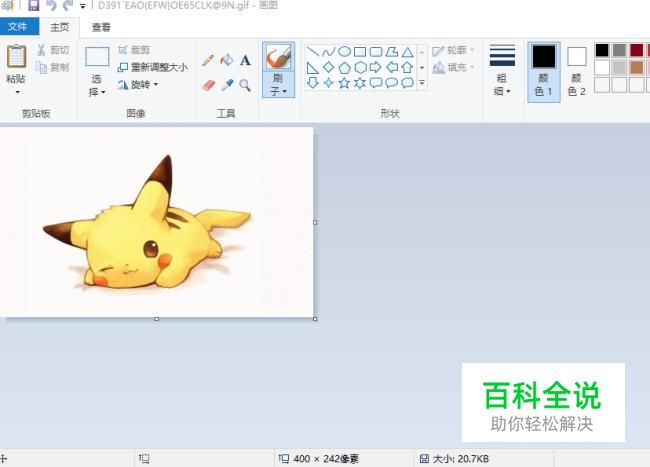Choose the Rectangle shape

point(360,52)
